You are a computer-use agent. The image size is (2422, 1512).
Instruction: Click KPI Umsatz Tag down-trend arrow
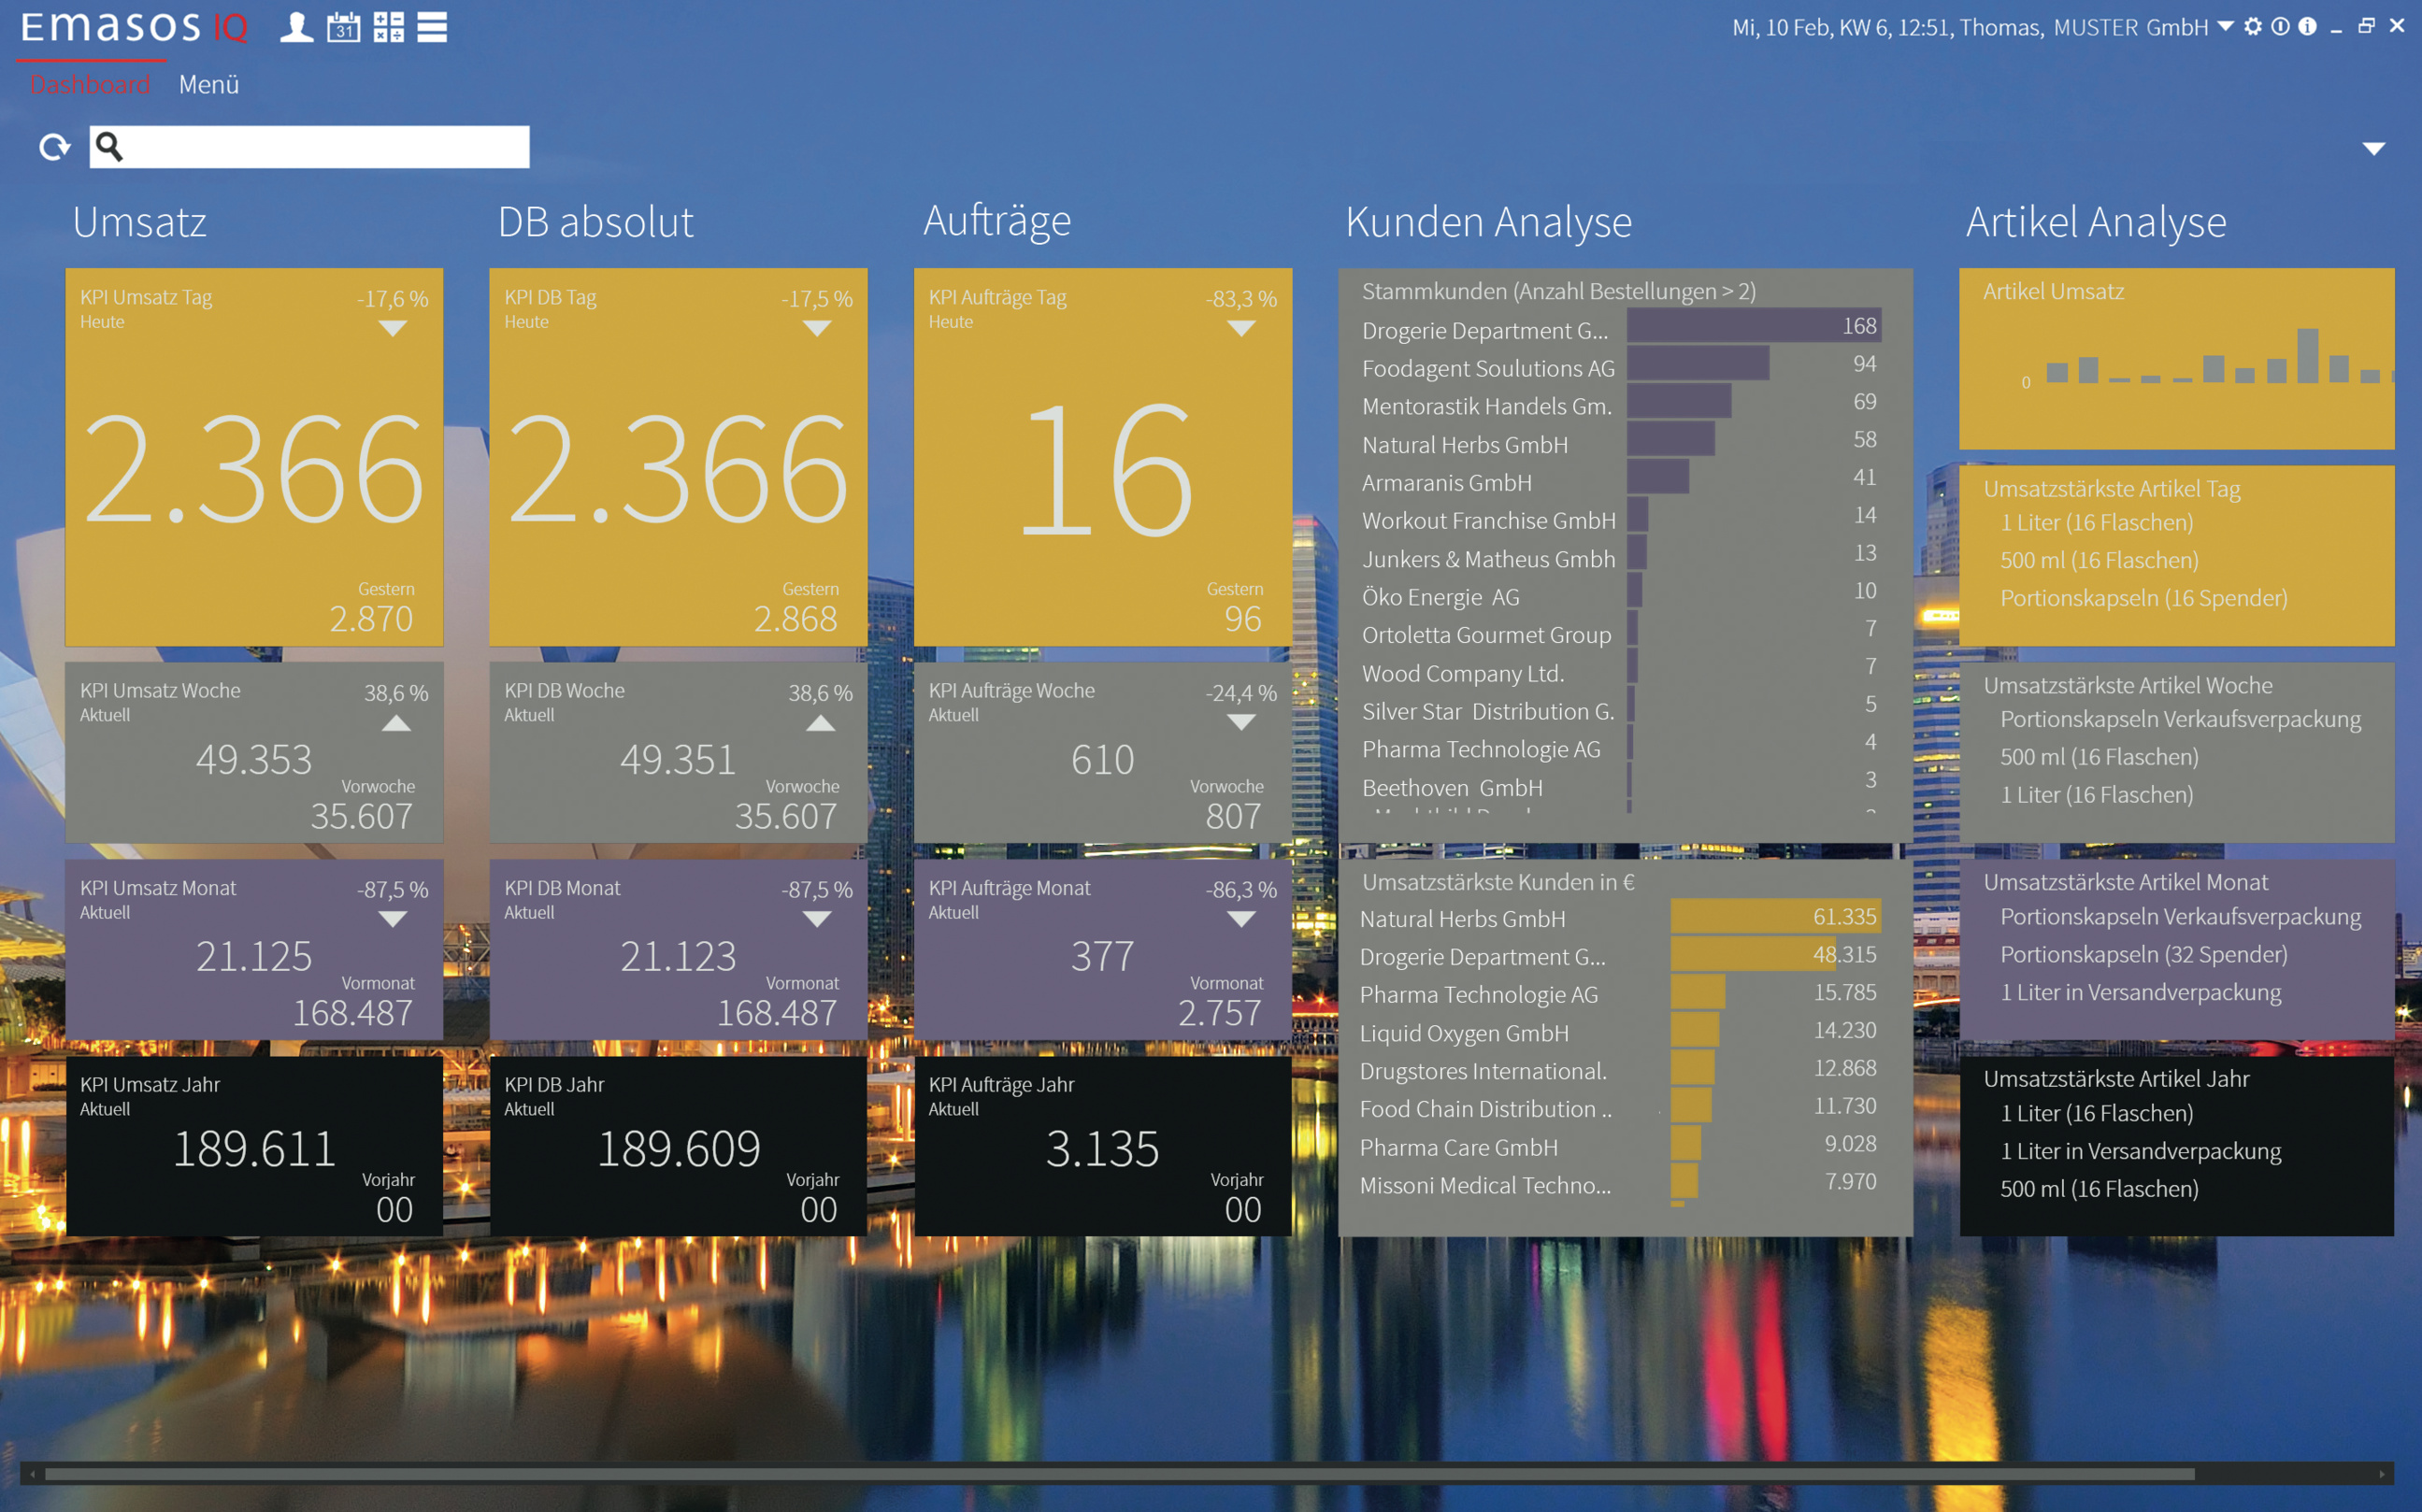coord(393,328)
